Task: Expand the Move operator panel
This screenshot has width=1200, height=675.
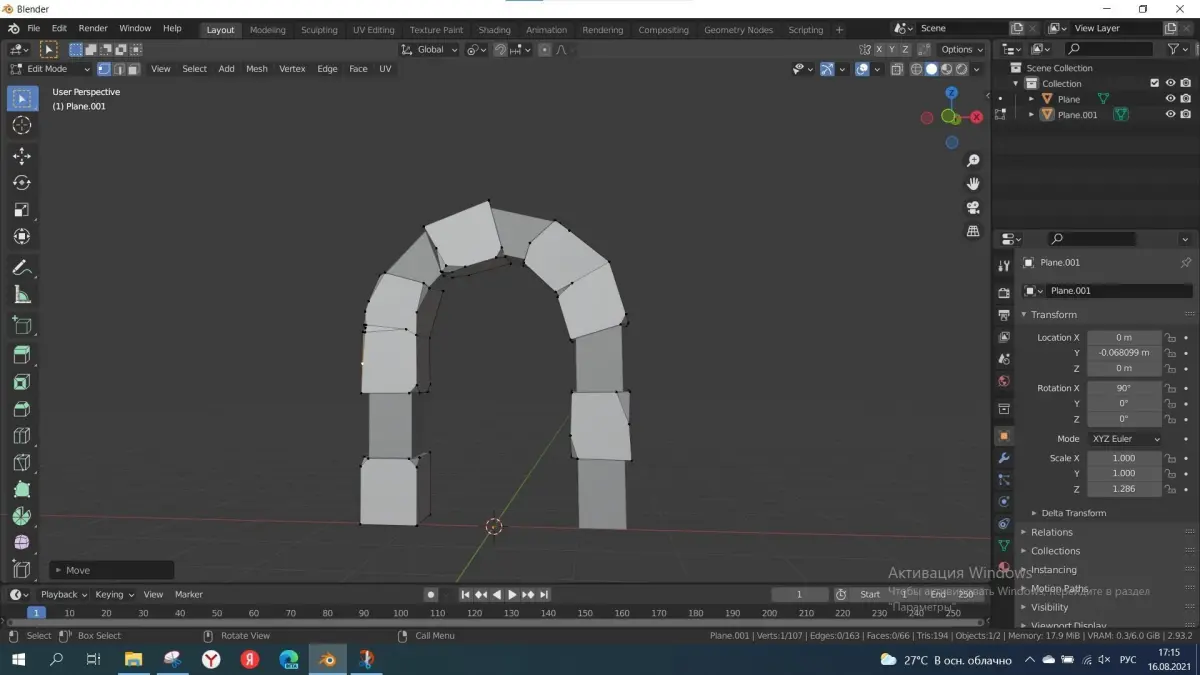Action: (x=112, y=570)
